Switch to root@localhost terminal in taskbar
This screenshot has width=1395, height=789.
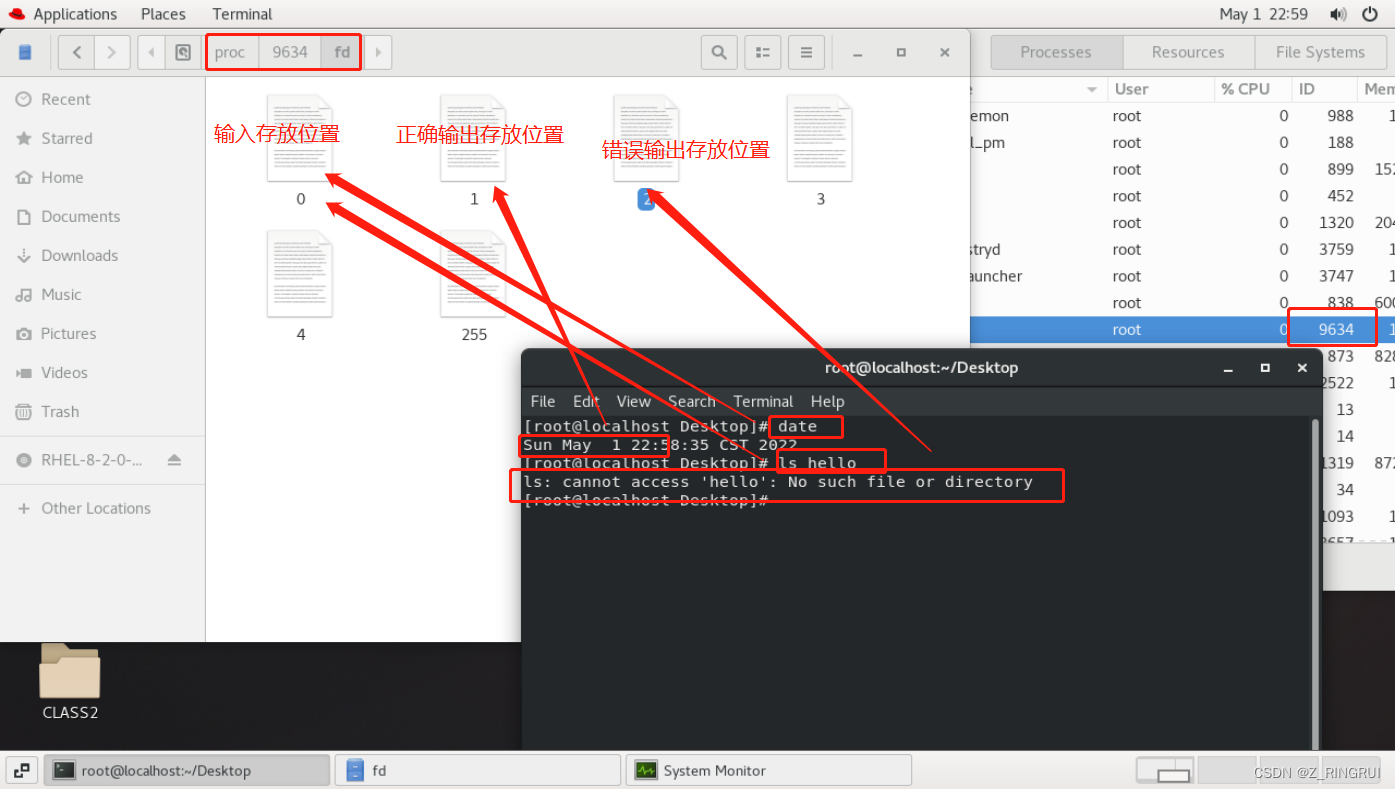tap(187, 770)
